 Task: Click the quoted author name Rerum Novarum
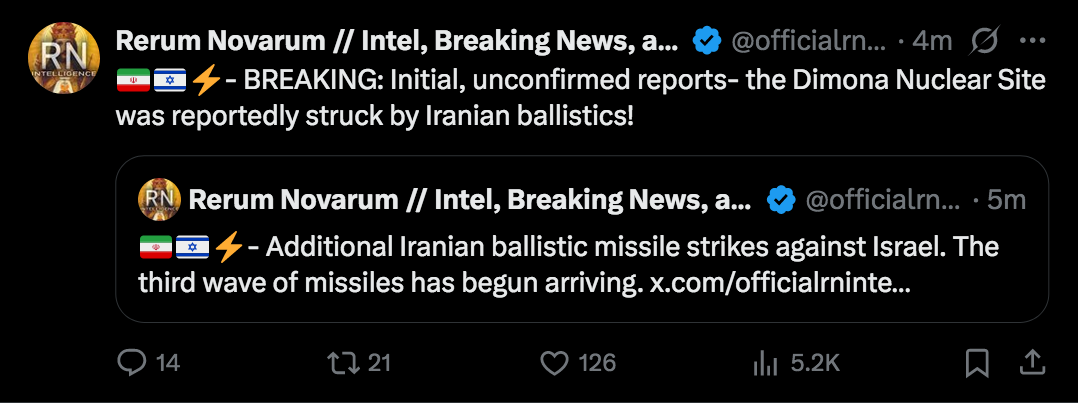point(470,200)
